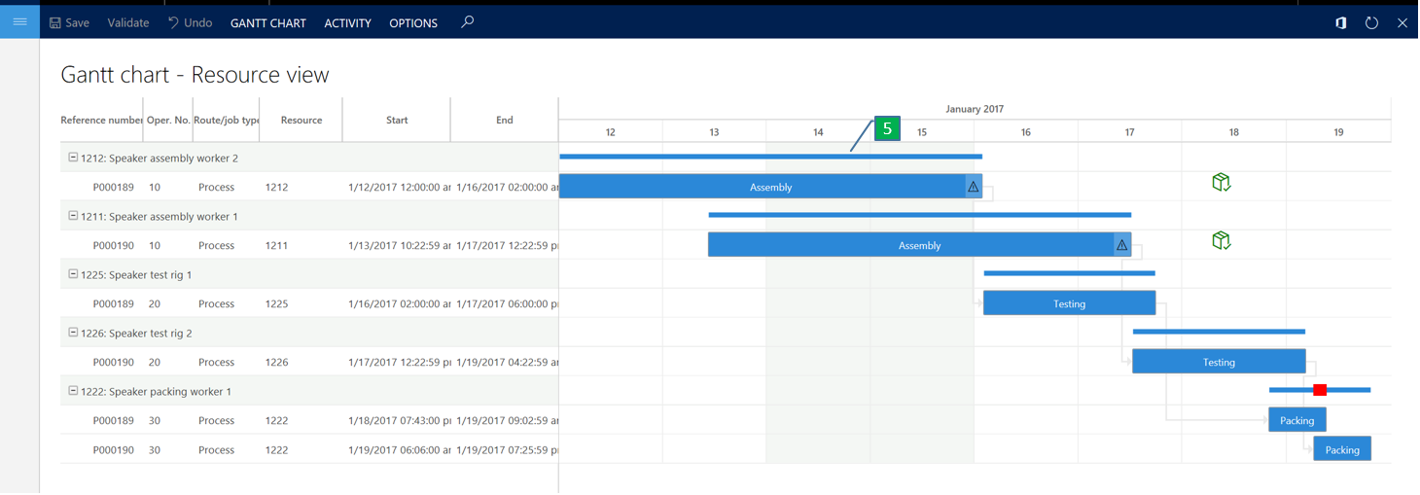Open the hamburger navigation menu
Viewport: 1420px width, 495px height.
(x=20, y=22)
